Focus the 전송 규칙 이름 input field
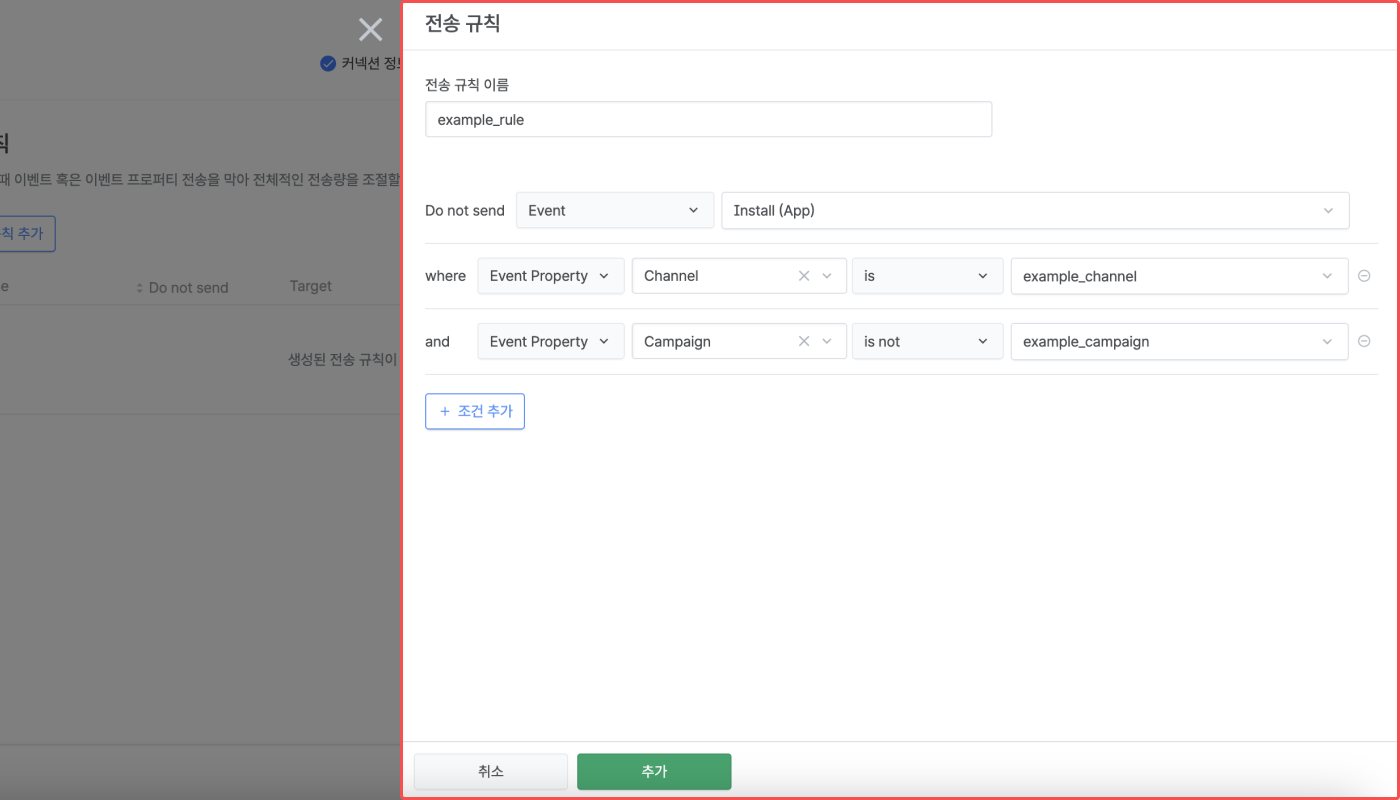This screenshot has height=800, width=1400. coord(708,119)
